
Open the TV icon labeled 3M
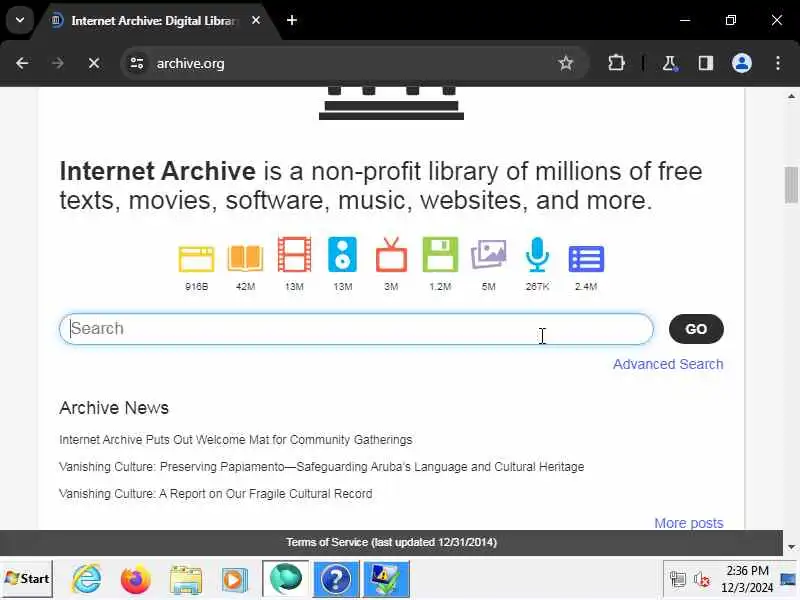(391, 255)
